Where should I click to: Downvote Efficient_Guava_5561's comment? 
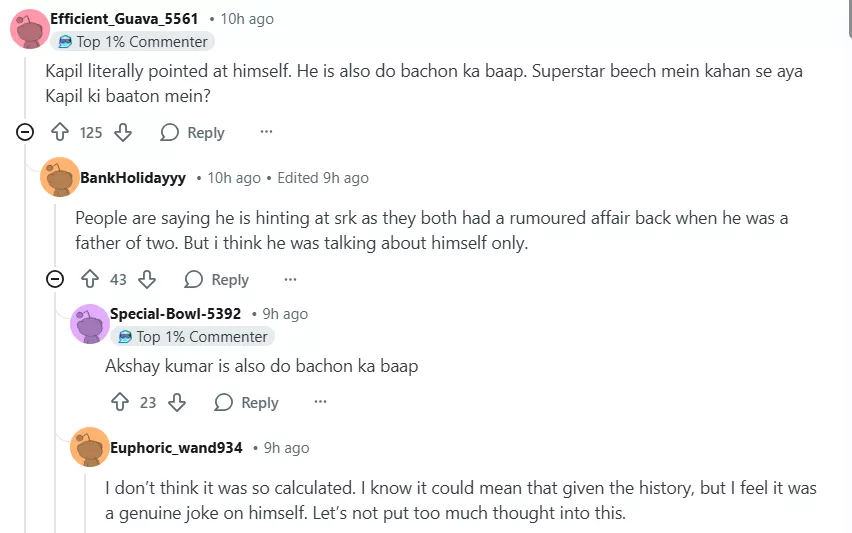[123, 132]
